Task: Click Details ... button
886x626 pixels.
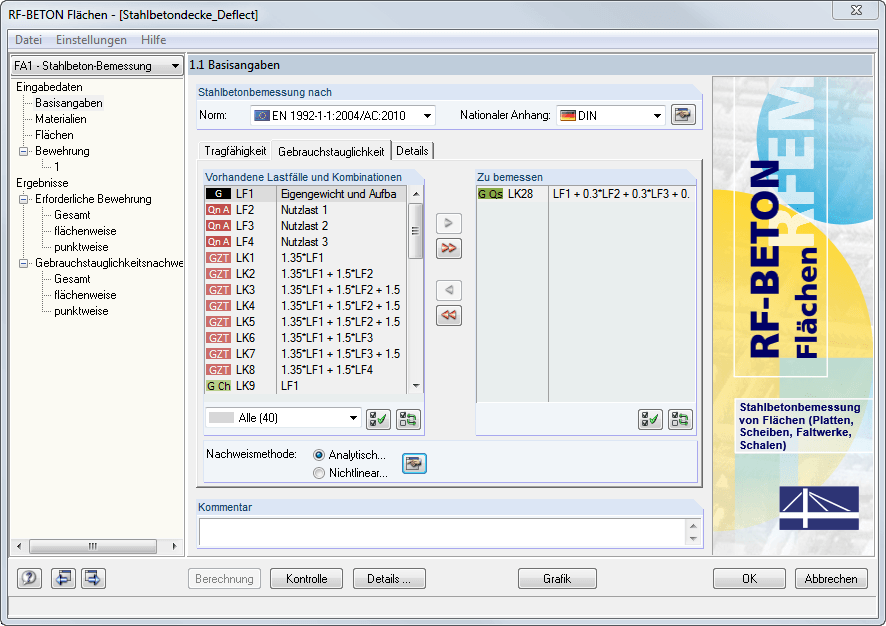Action: [x=389, y=579]
